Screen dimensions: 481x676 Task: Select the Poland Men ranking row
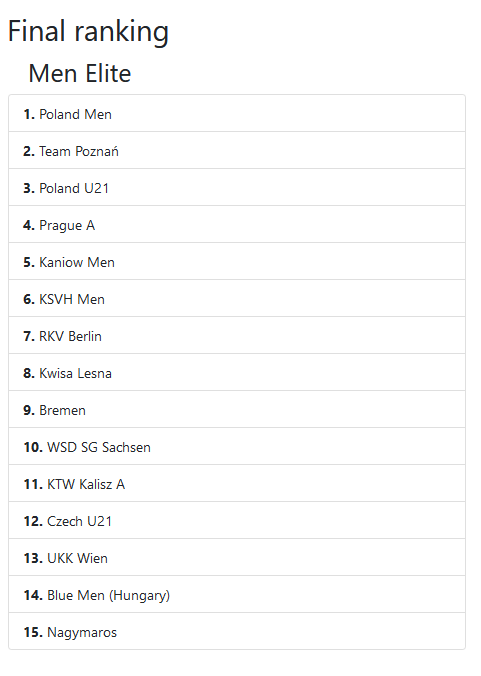click(237, 113)
